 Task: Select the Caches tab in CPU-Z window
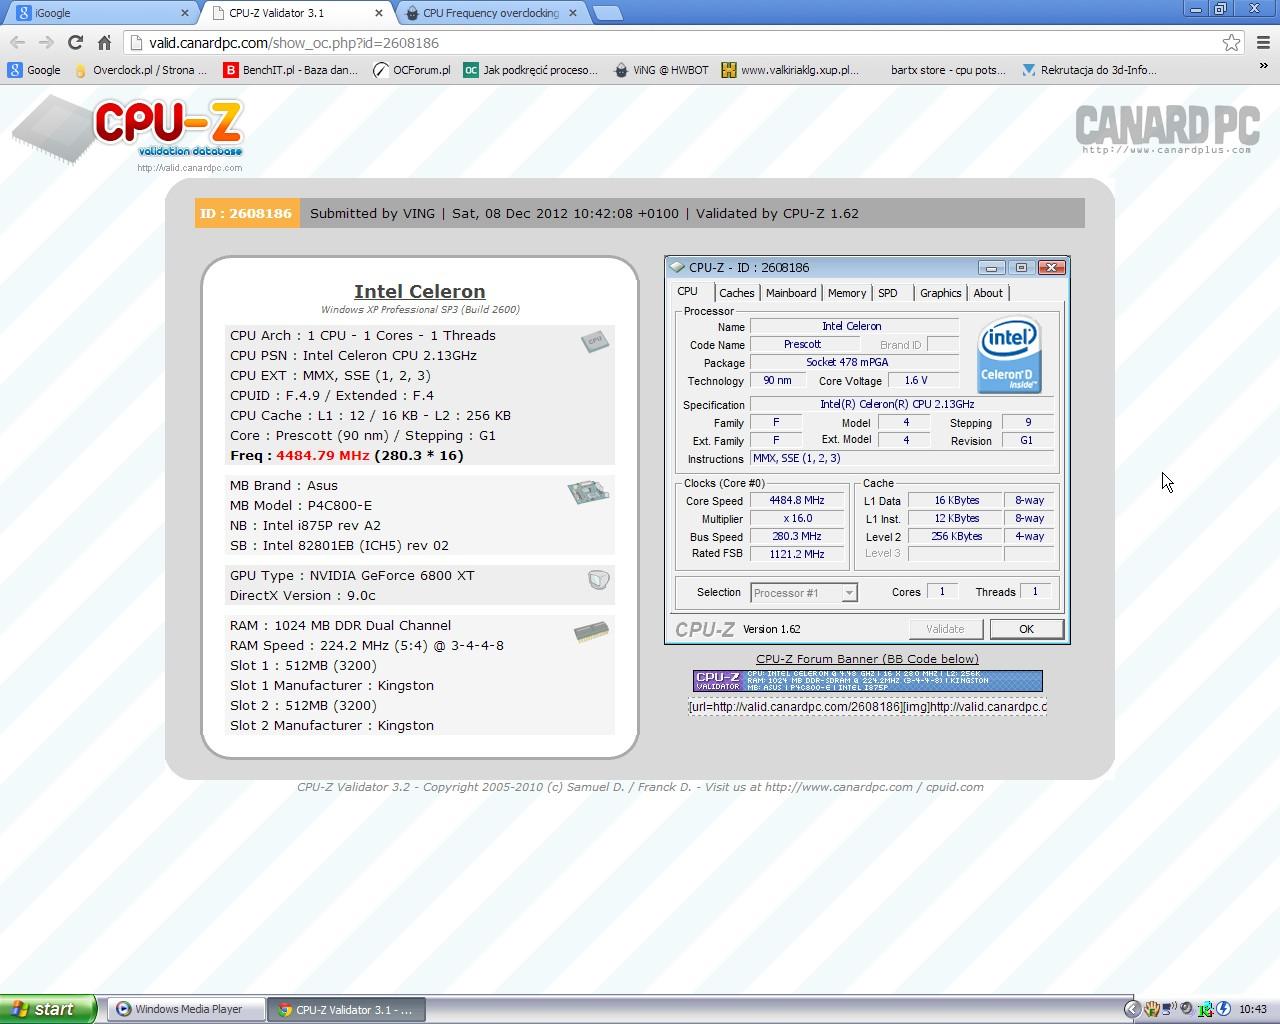pyautogui.click(x=737, y=293)
